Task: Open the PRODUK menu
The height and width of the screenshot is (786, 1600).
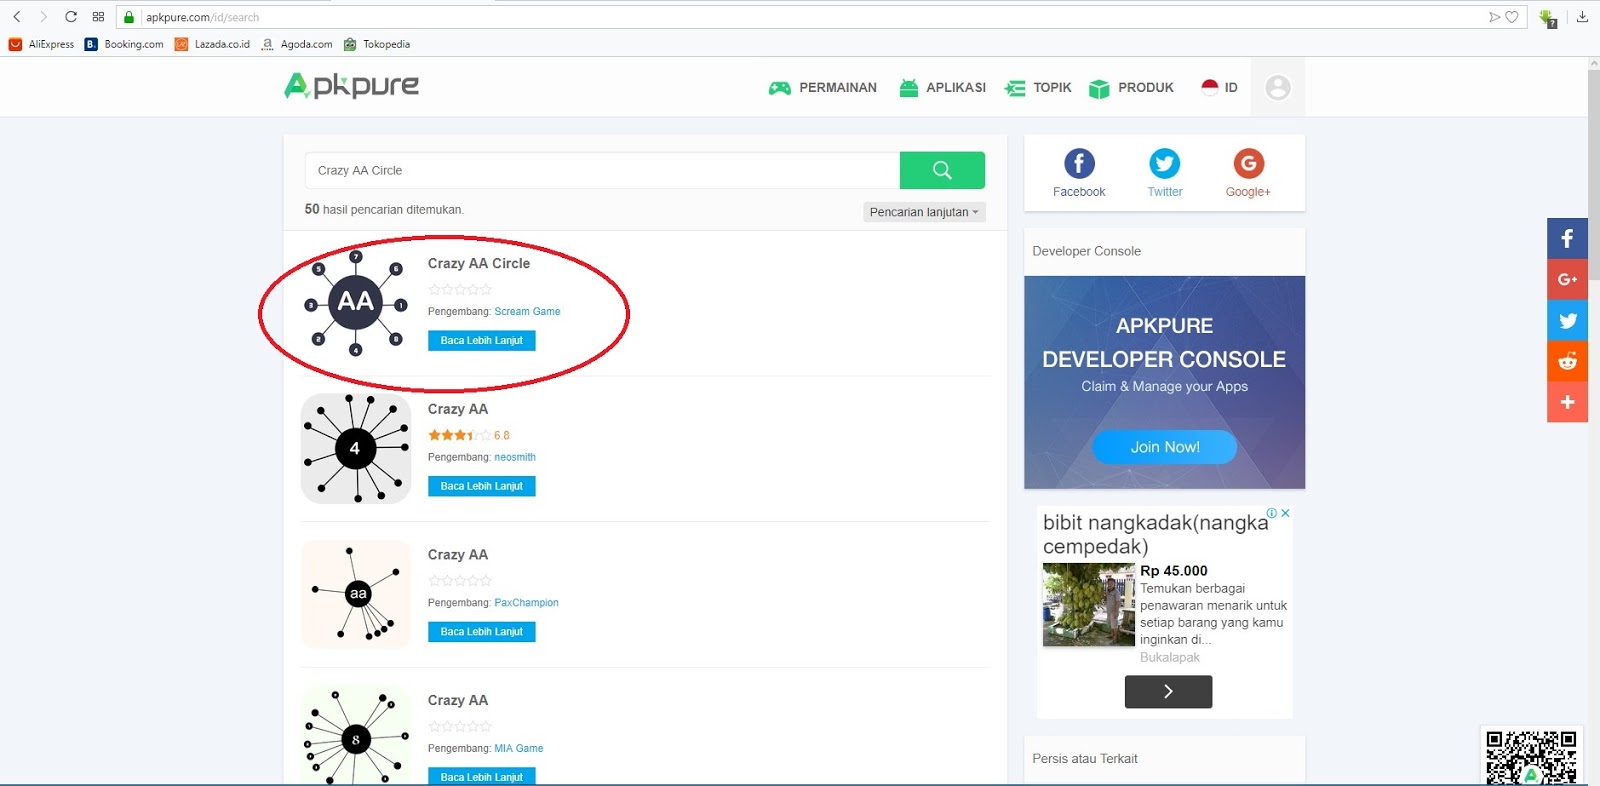Action: 1131,88
